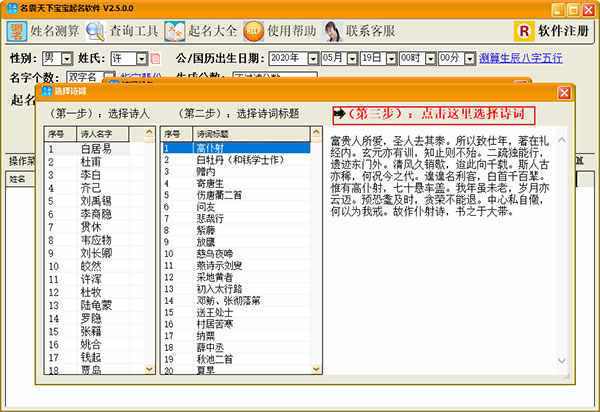
Task: Close the 选择诗词 dialog
Action: 564,93
